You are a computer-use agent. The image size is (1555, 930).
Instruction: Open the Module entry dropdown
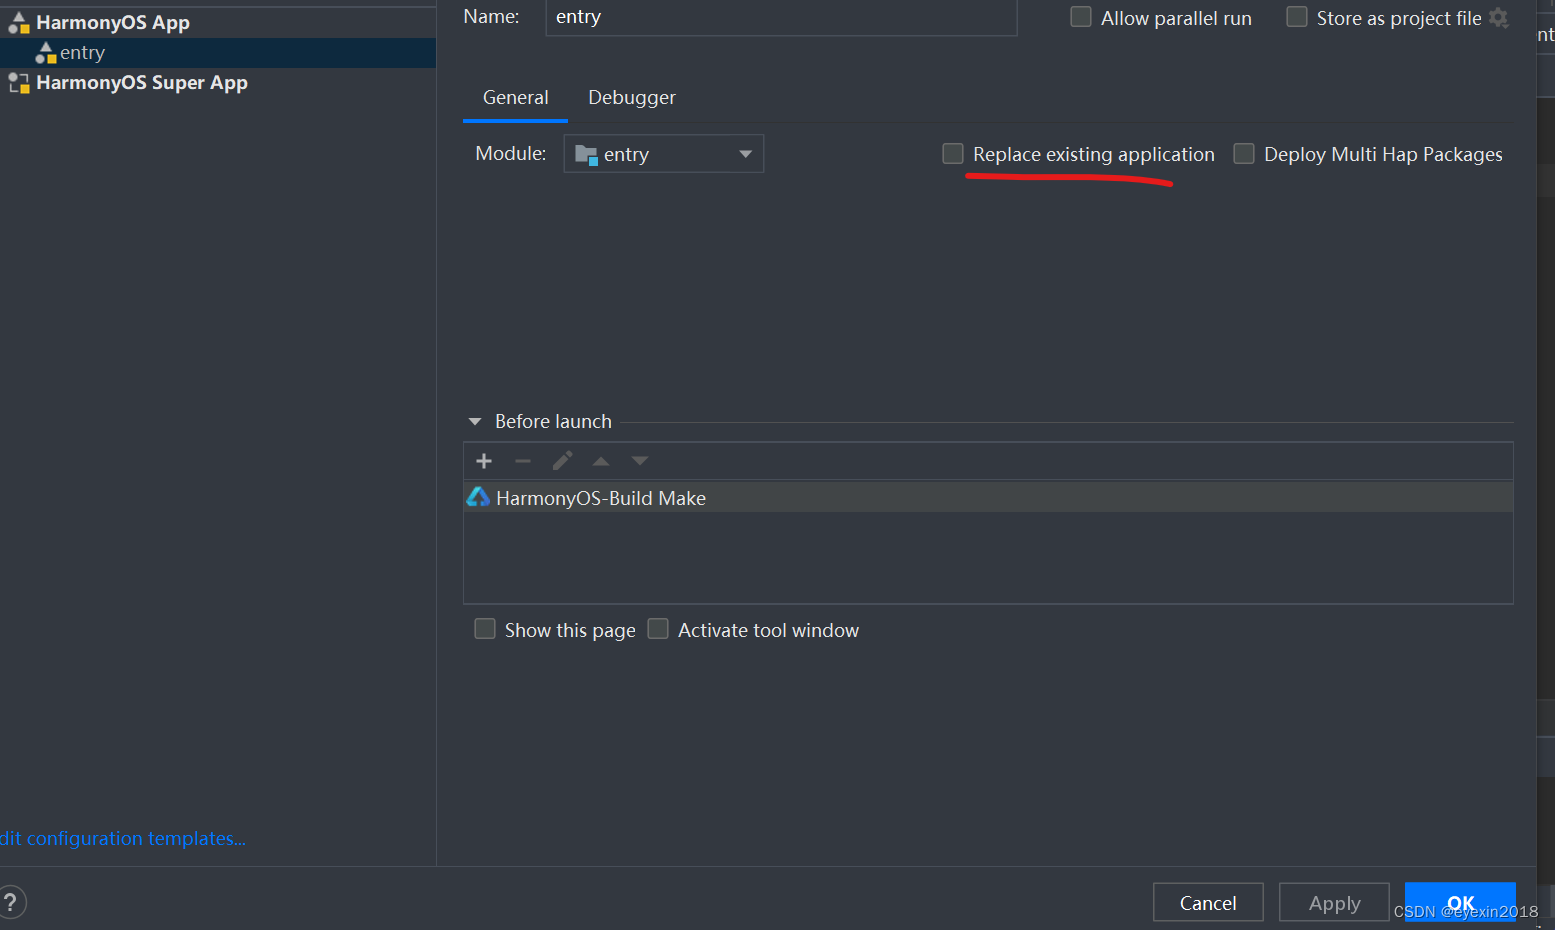[664, 154]
